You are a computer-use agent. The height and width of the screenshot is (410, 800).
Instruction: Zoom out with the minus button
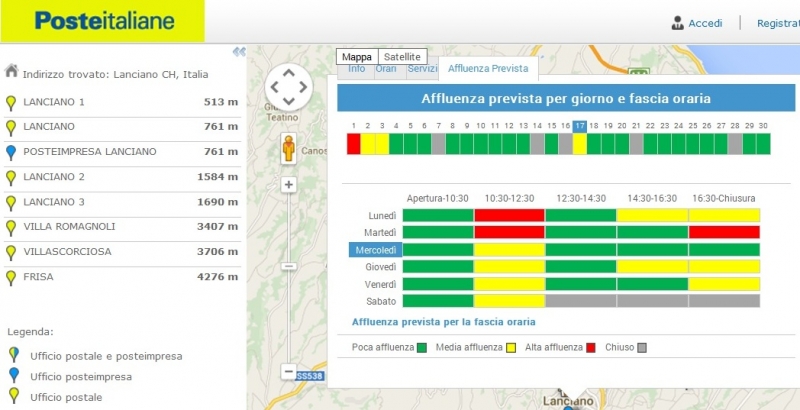tap(288, 371)
